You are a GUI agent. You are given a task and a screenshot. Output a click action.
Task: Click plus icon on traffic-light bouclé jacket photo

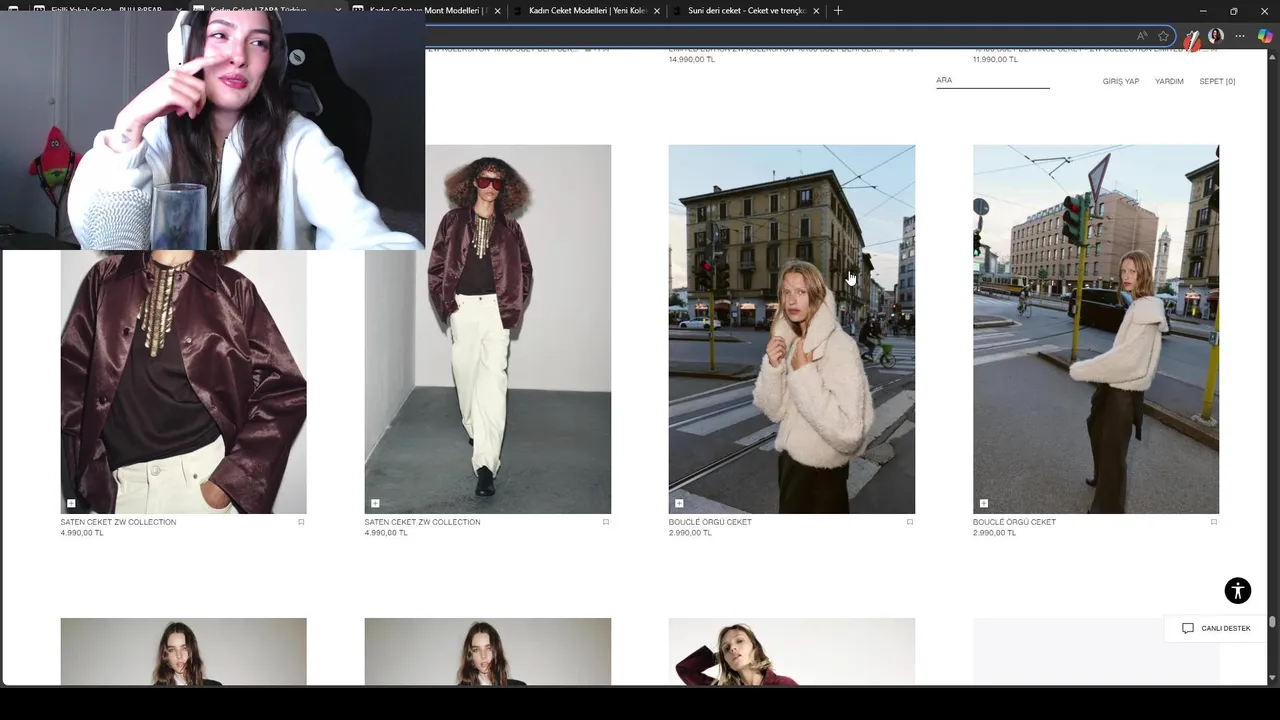pyautogui.click(x=984, y=503)
